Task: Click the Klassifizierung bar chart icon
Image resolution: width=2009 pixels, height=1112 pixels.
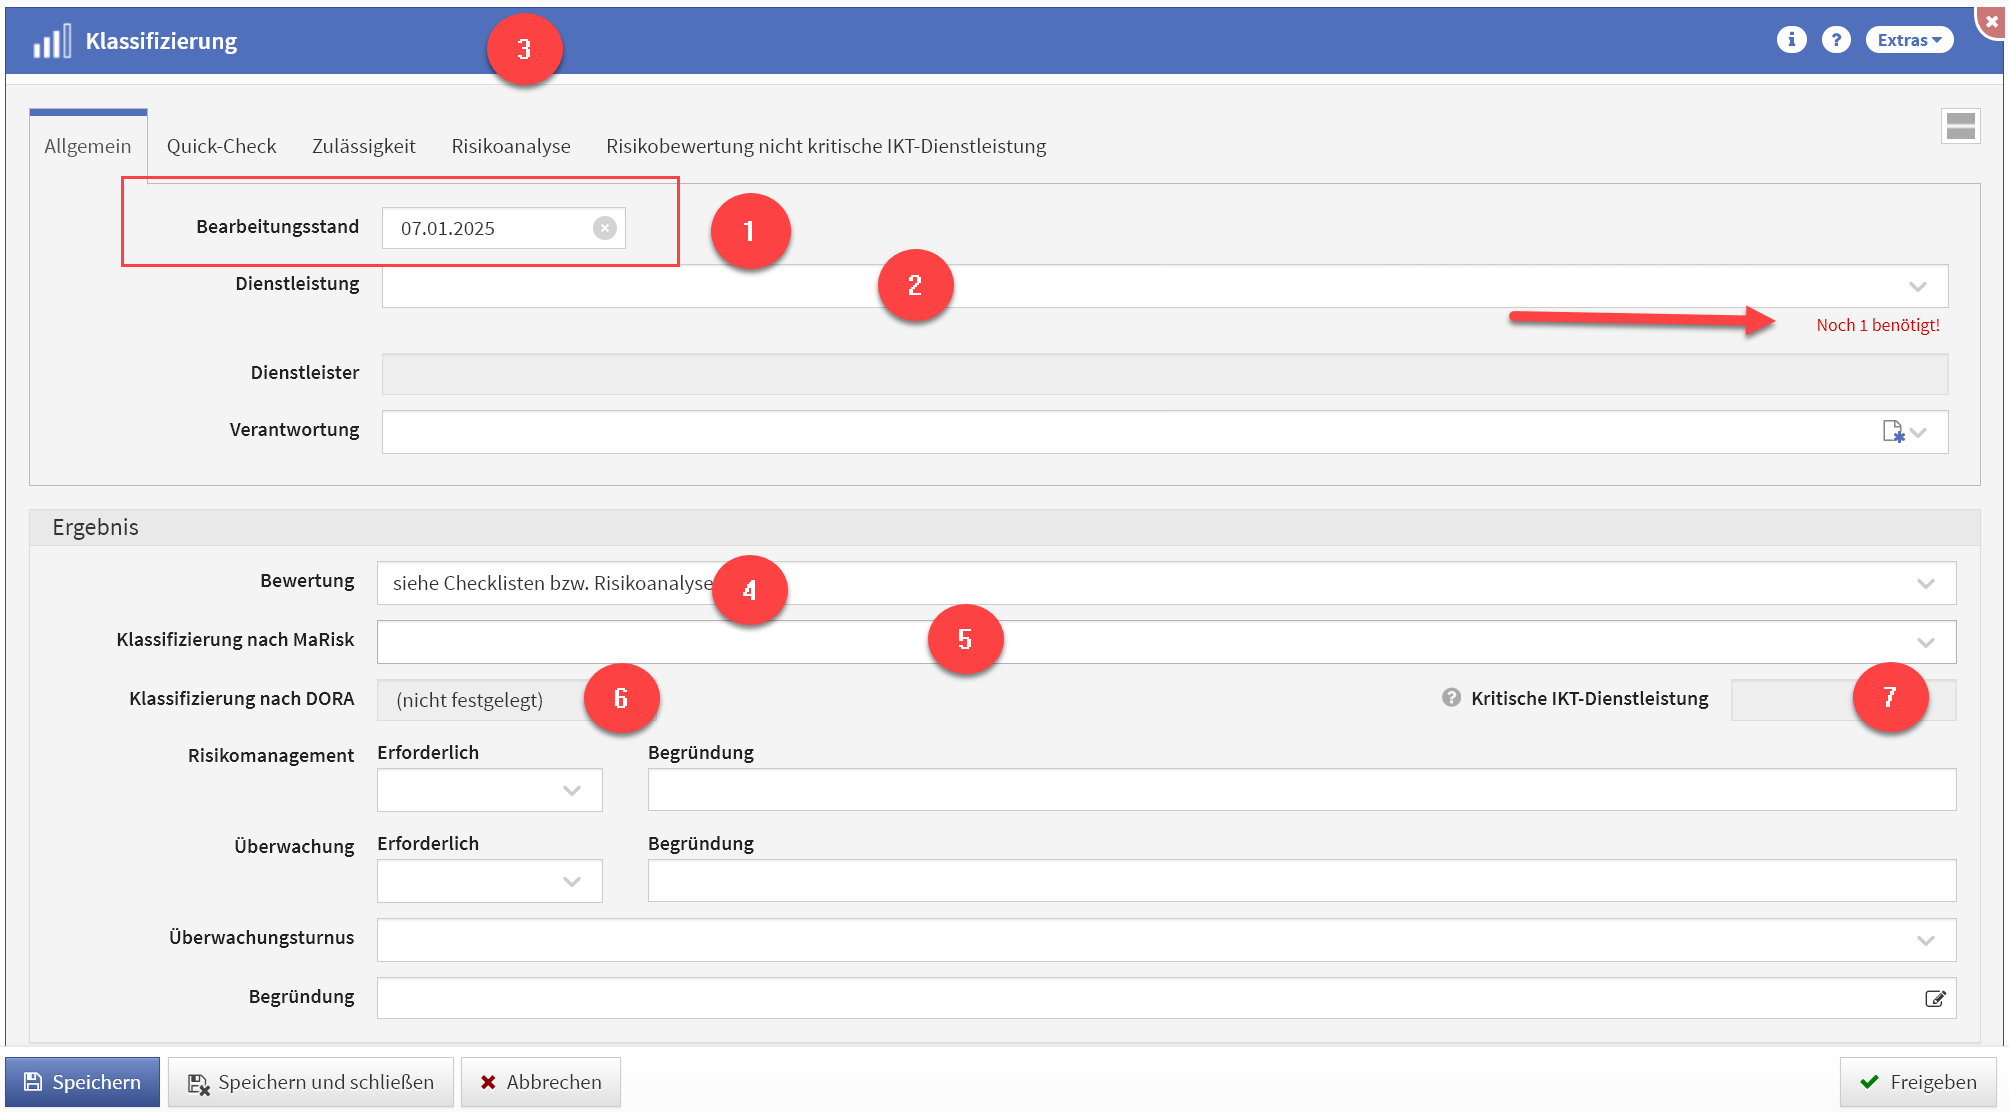Action: coord(52,42)
